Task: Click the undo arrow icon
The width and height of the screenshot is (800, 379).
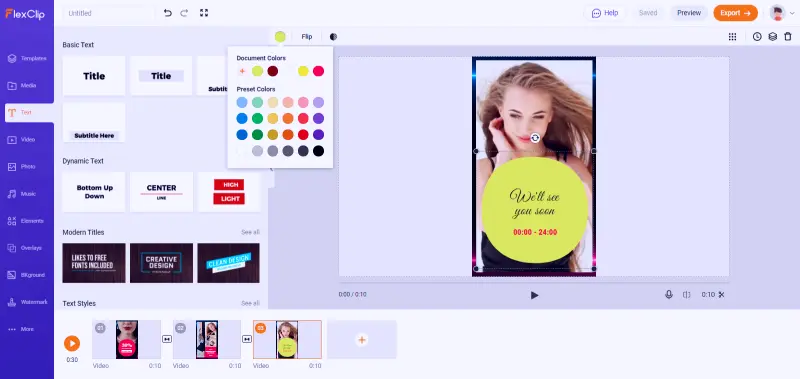Action: tap(167, 13)
